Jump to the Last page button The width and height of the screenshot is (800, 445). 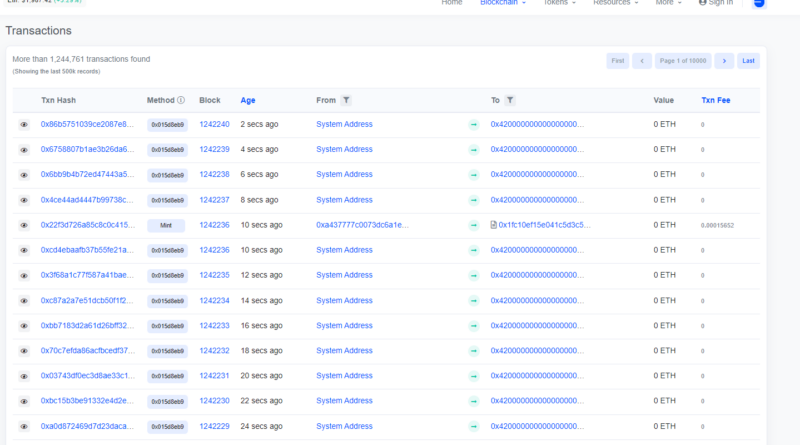tap(748, 61)
